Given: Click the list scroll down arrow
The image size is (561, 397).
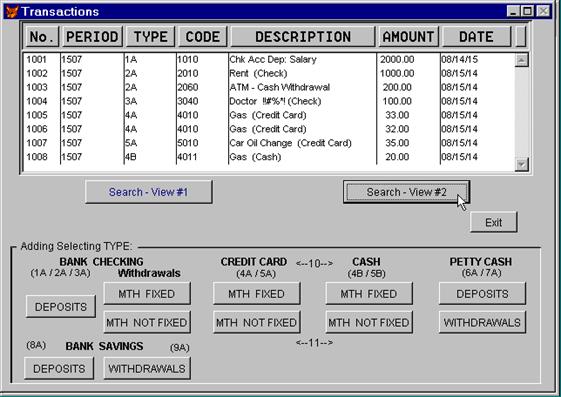Looking at the screenshot, I should coord(521,165).
